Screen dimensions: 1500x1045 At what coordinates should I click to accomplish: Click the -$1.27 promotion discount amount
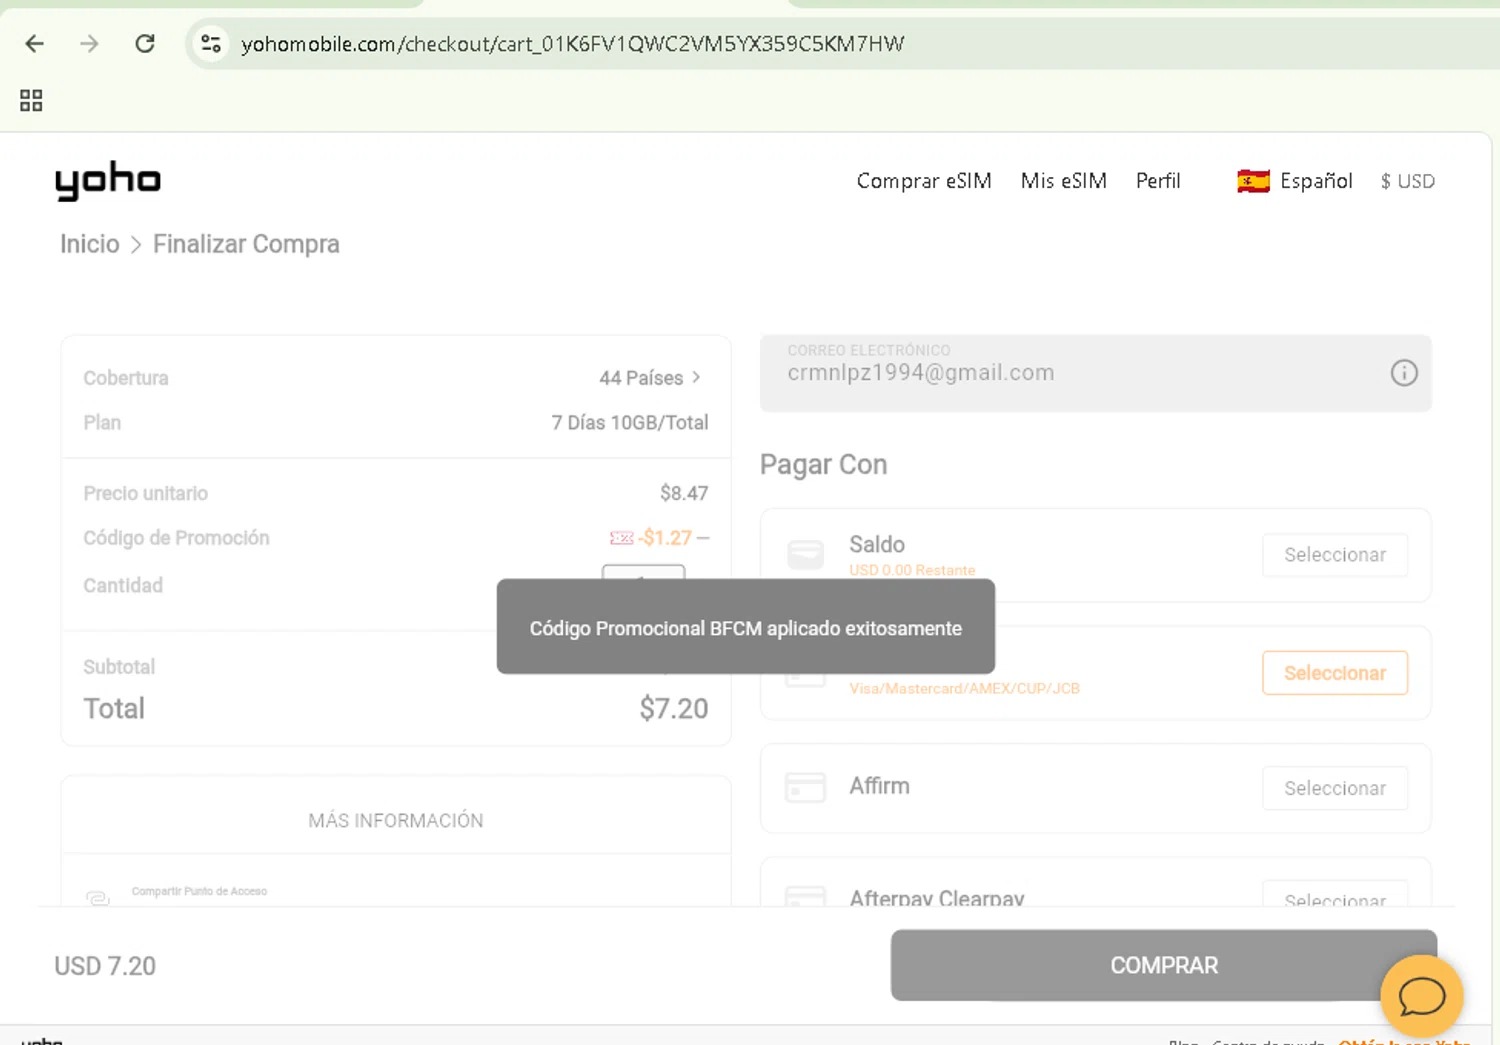(665, 538)
